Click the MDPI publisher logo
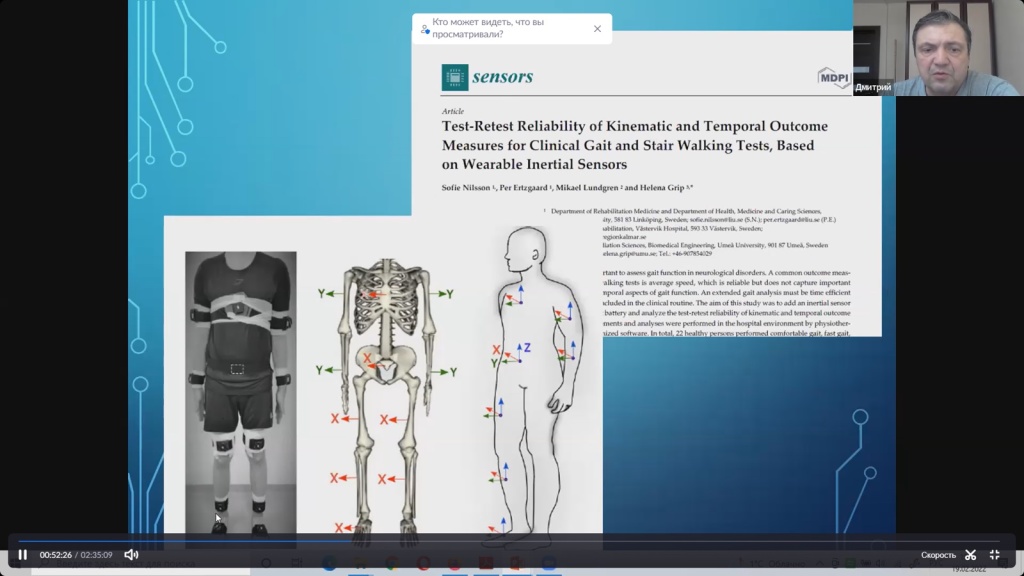The image size is (1024, 576). [x=834, y=78]
